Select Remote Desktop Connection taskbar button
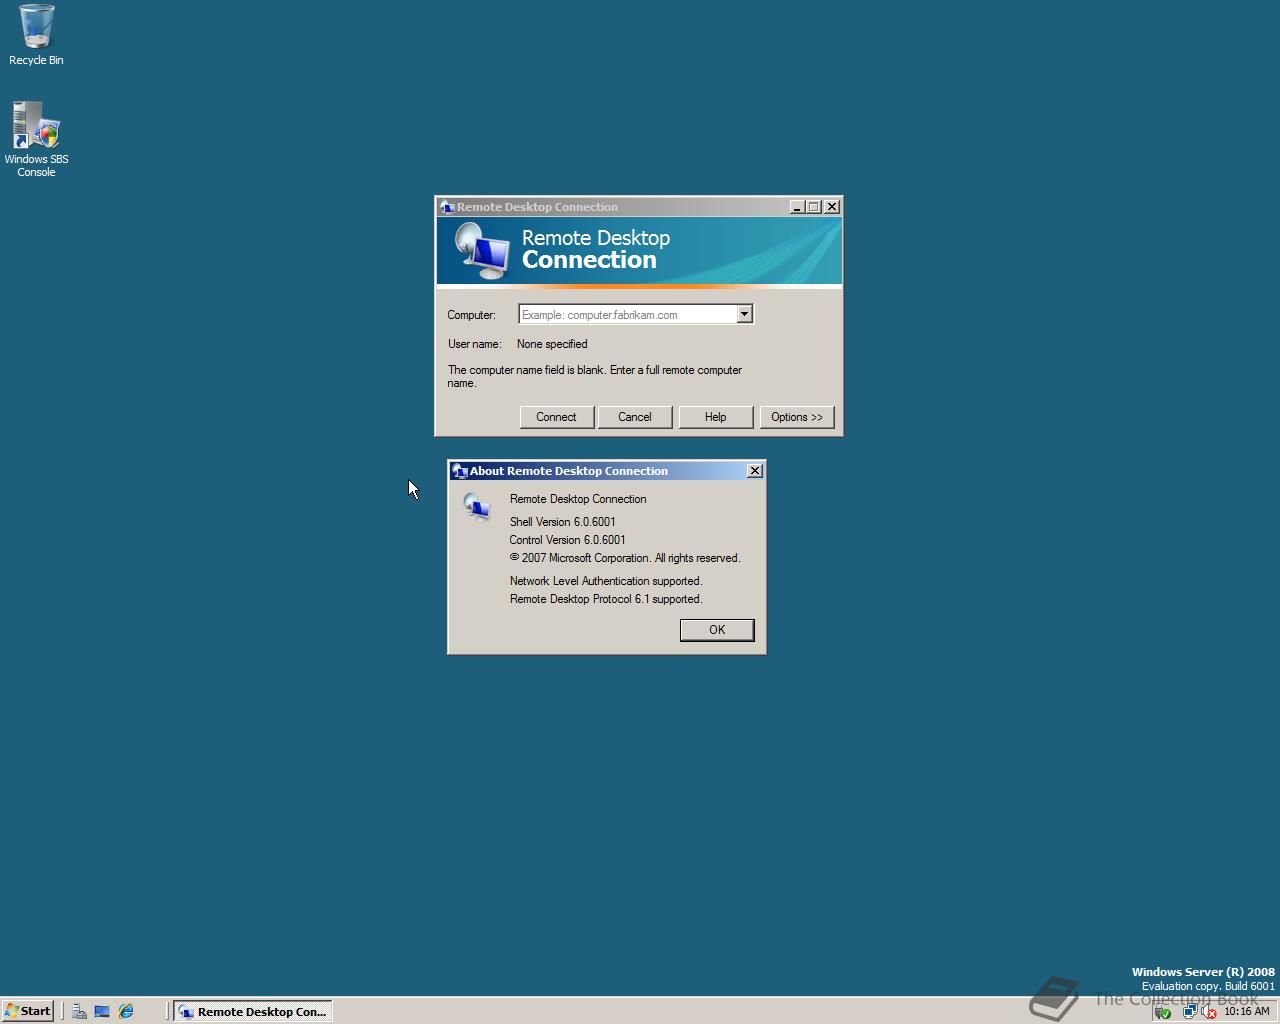The height and width of the screenshot is (1024, 1280). [x=253, y=1011]
